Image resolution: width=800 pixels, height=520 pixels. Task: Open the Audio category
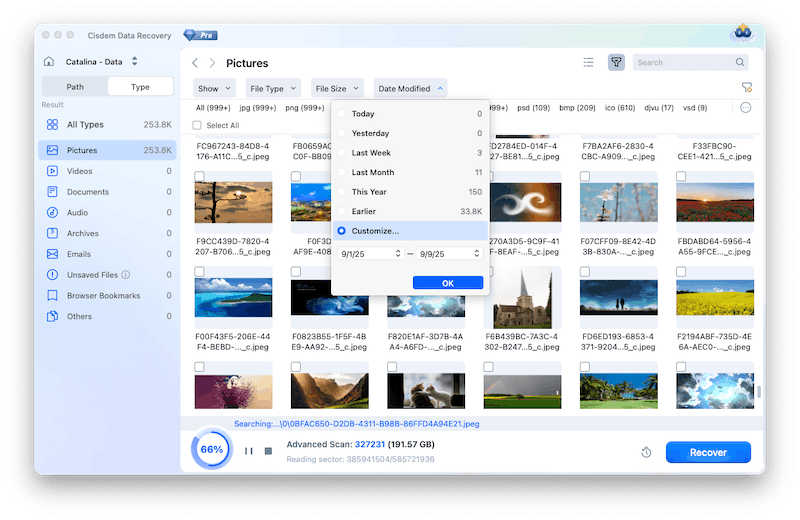(108, 212)
